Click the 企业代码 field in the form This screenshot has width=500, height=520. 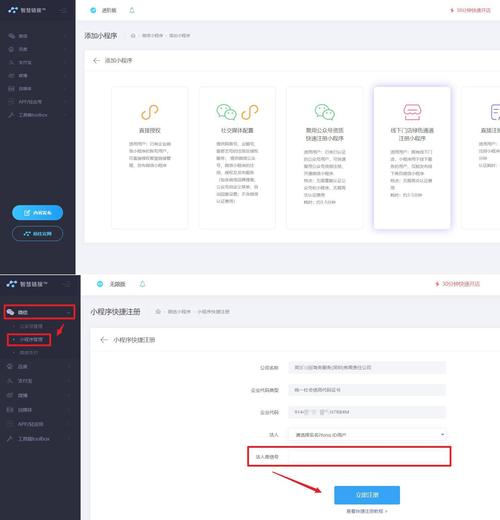pos(367,412)
